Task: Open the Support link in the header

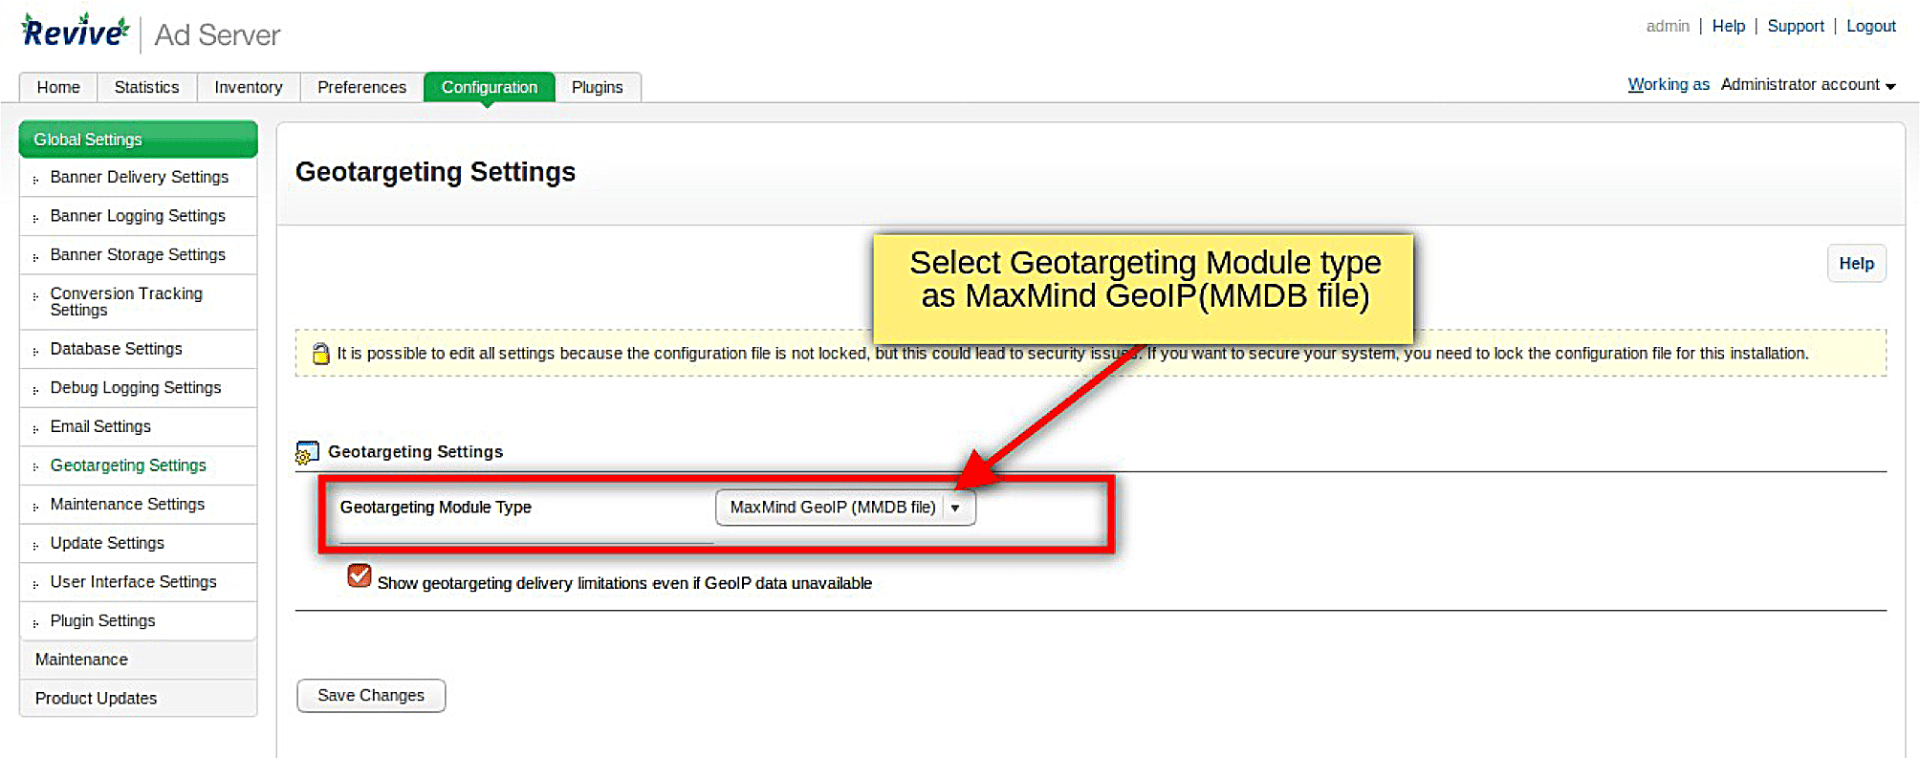Action: pyautogui.click(x=1795, y=26)
